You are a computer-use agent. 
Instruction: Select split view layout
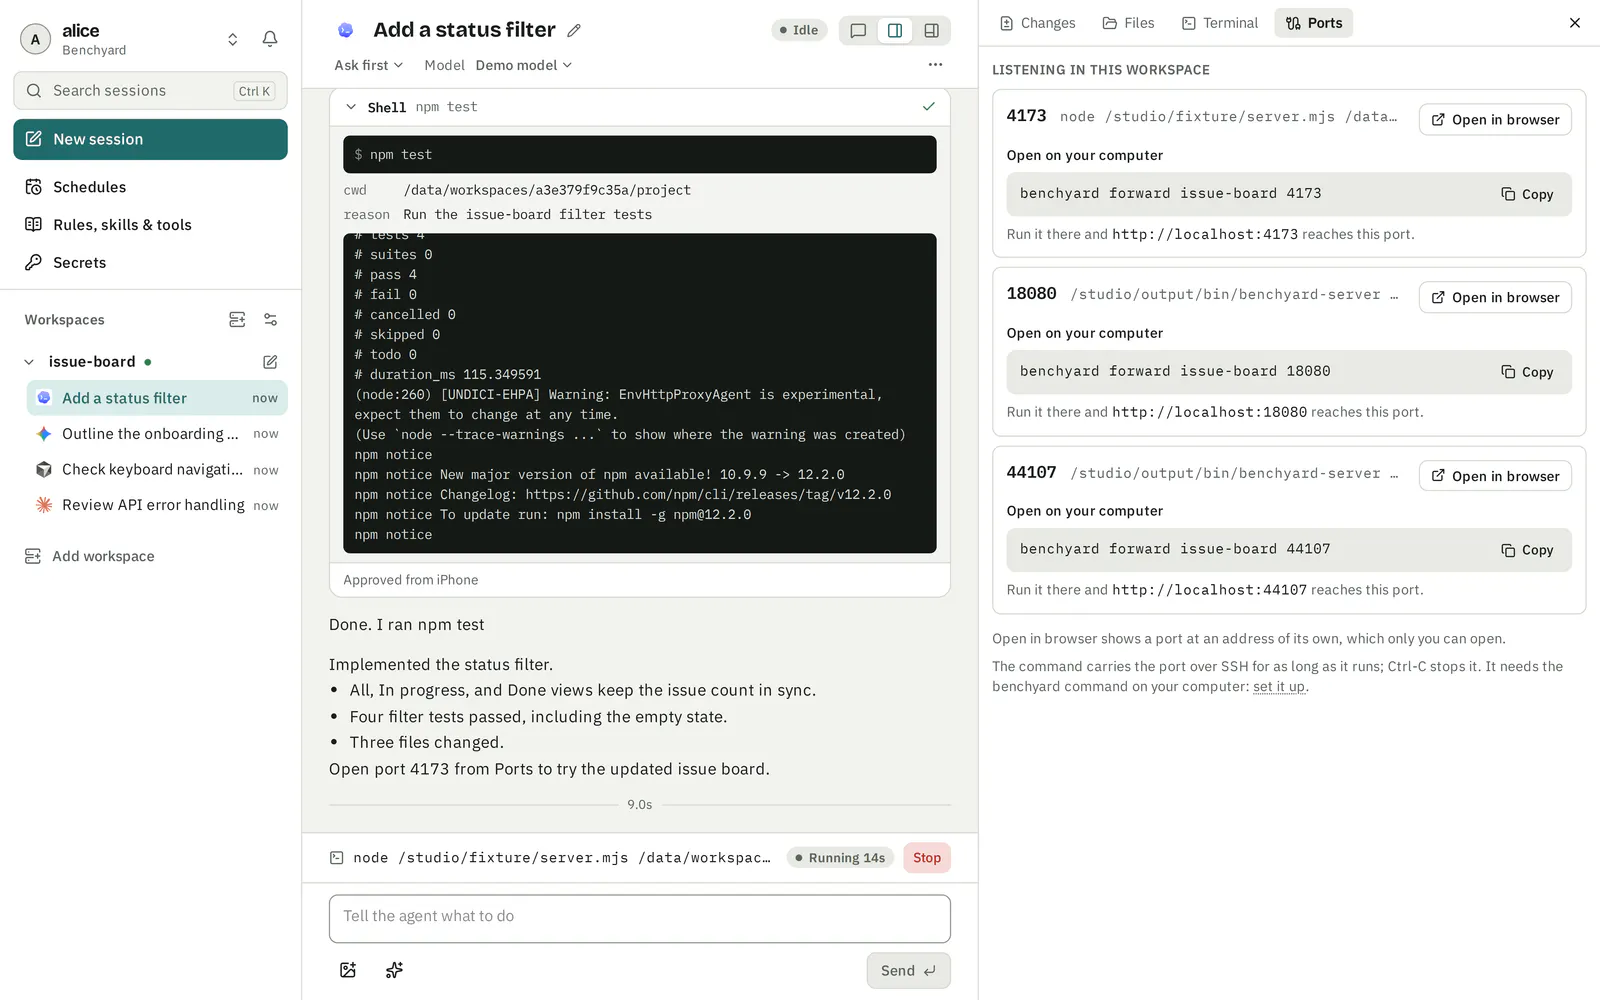(895, 31)
